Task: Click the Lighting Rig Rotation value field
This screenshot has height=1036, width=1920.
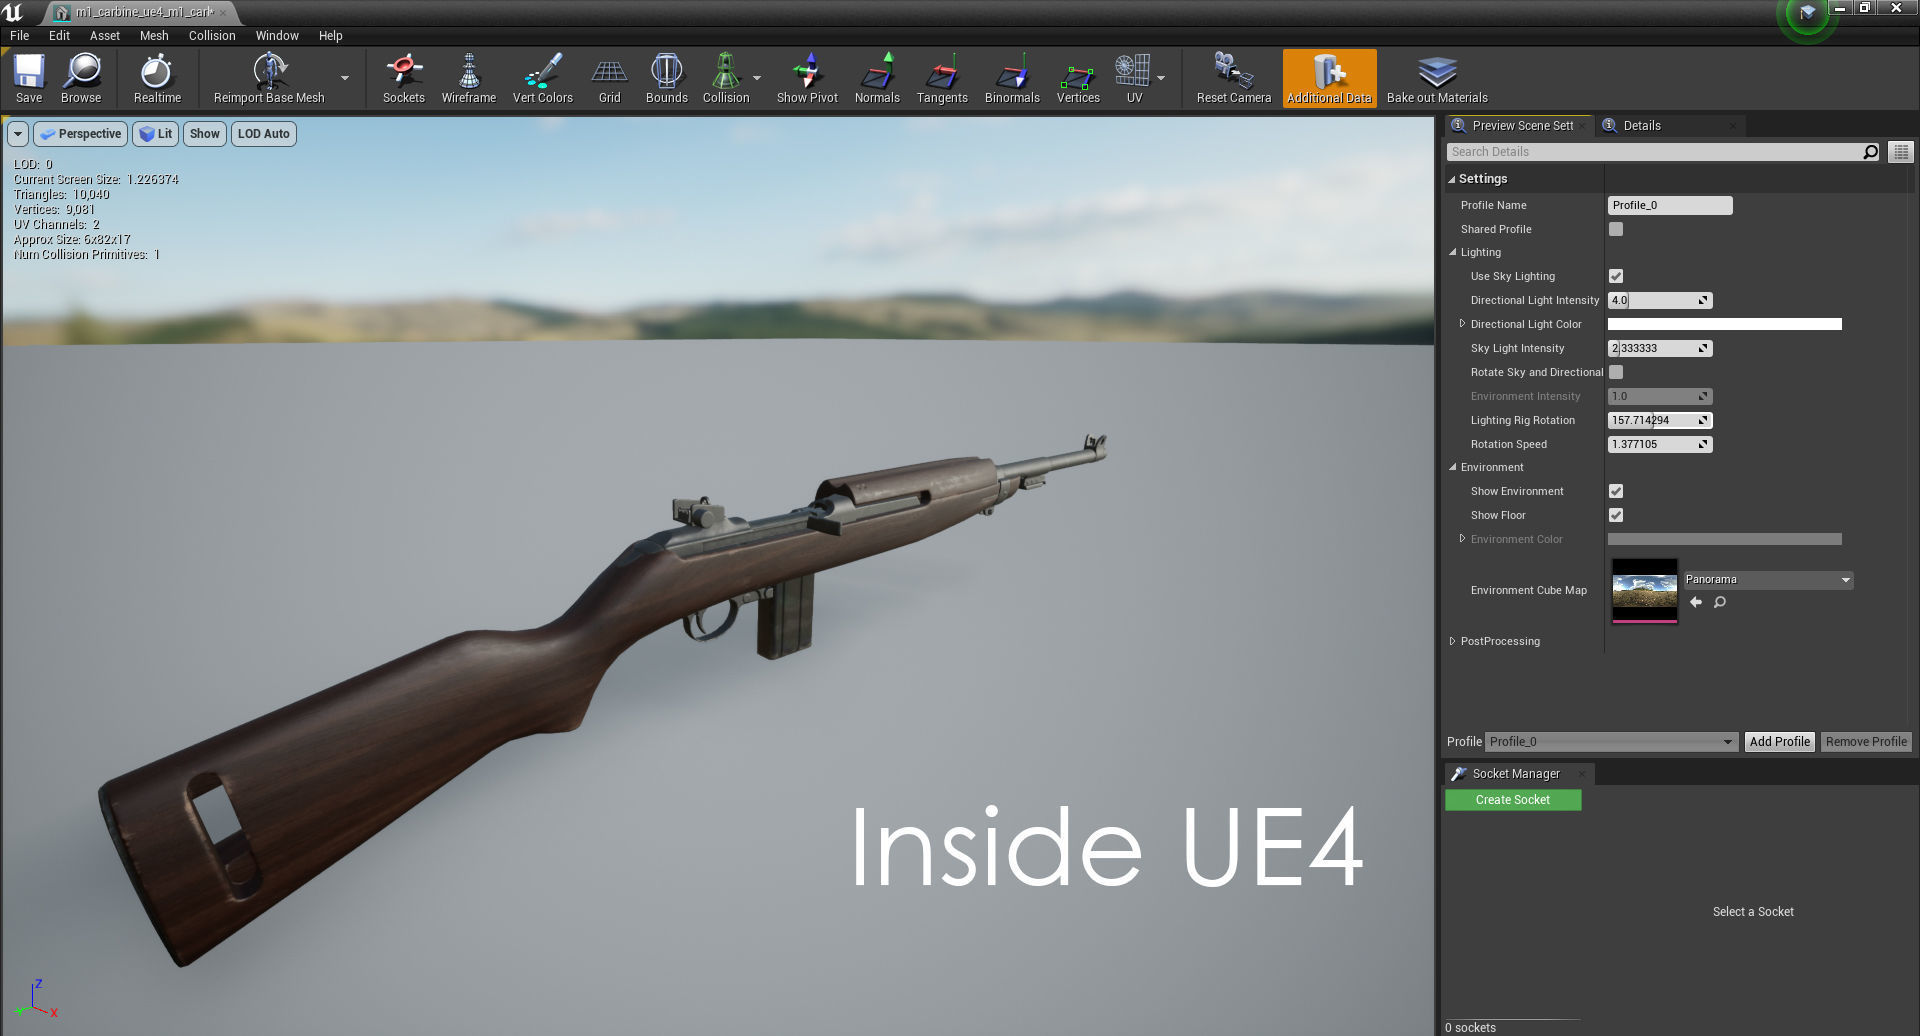Action: coord(1660,420)
